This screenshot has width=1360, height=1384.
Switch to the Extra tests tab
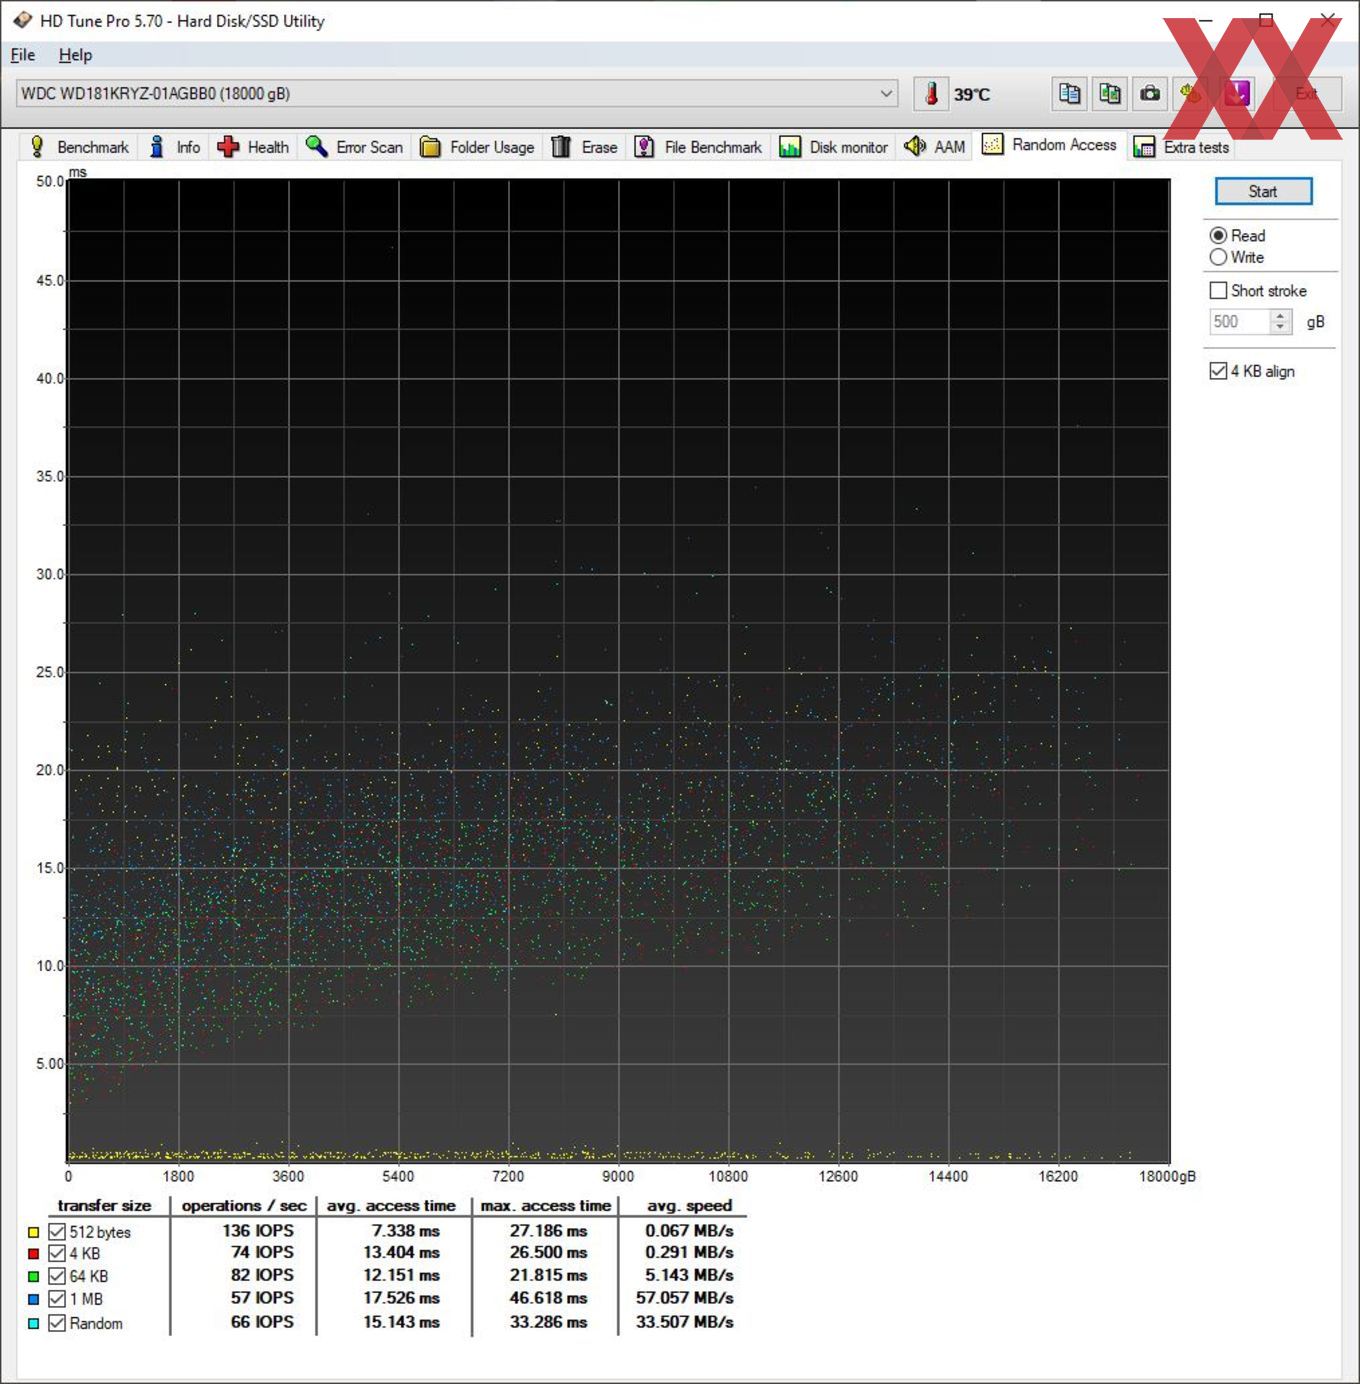coord(1181,147)
